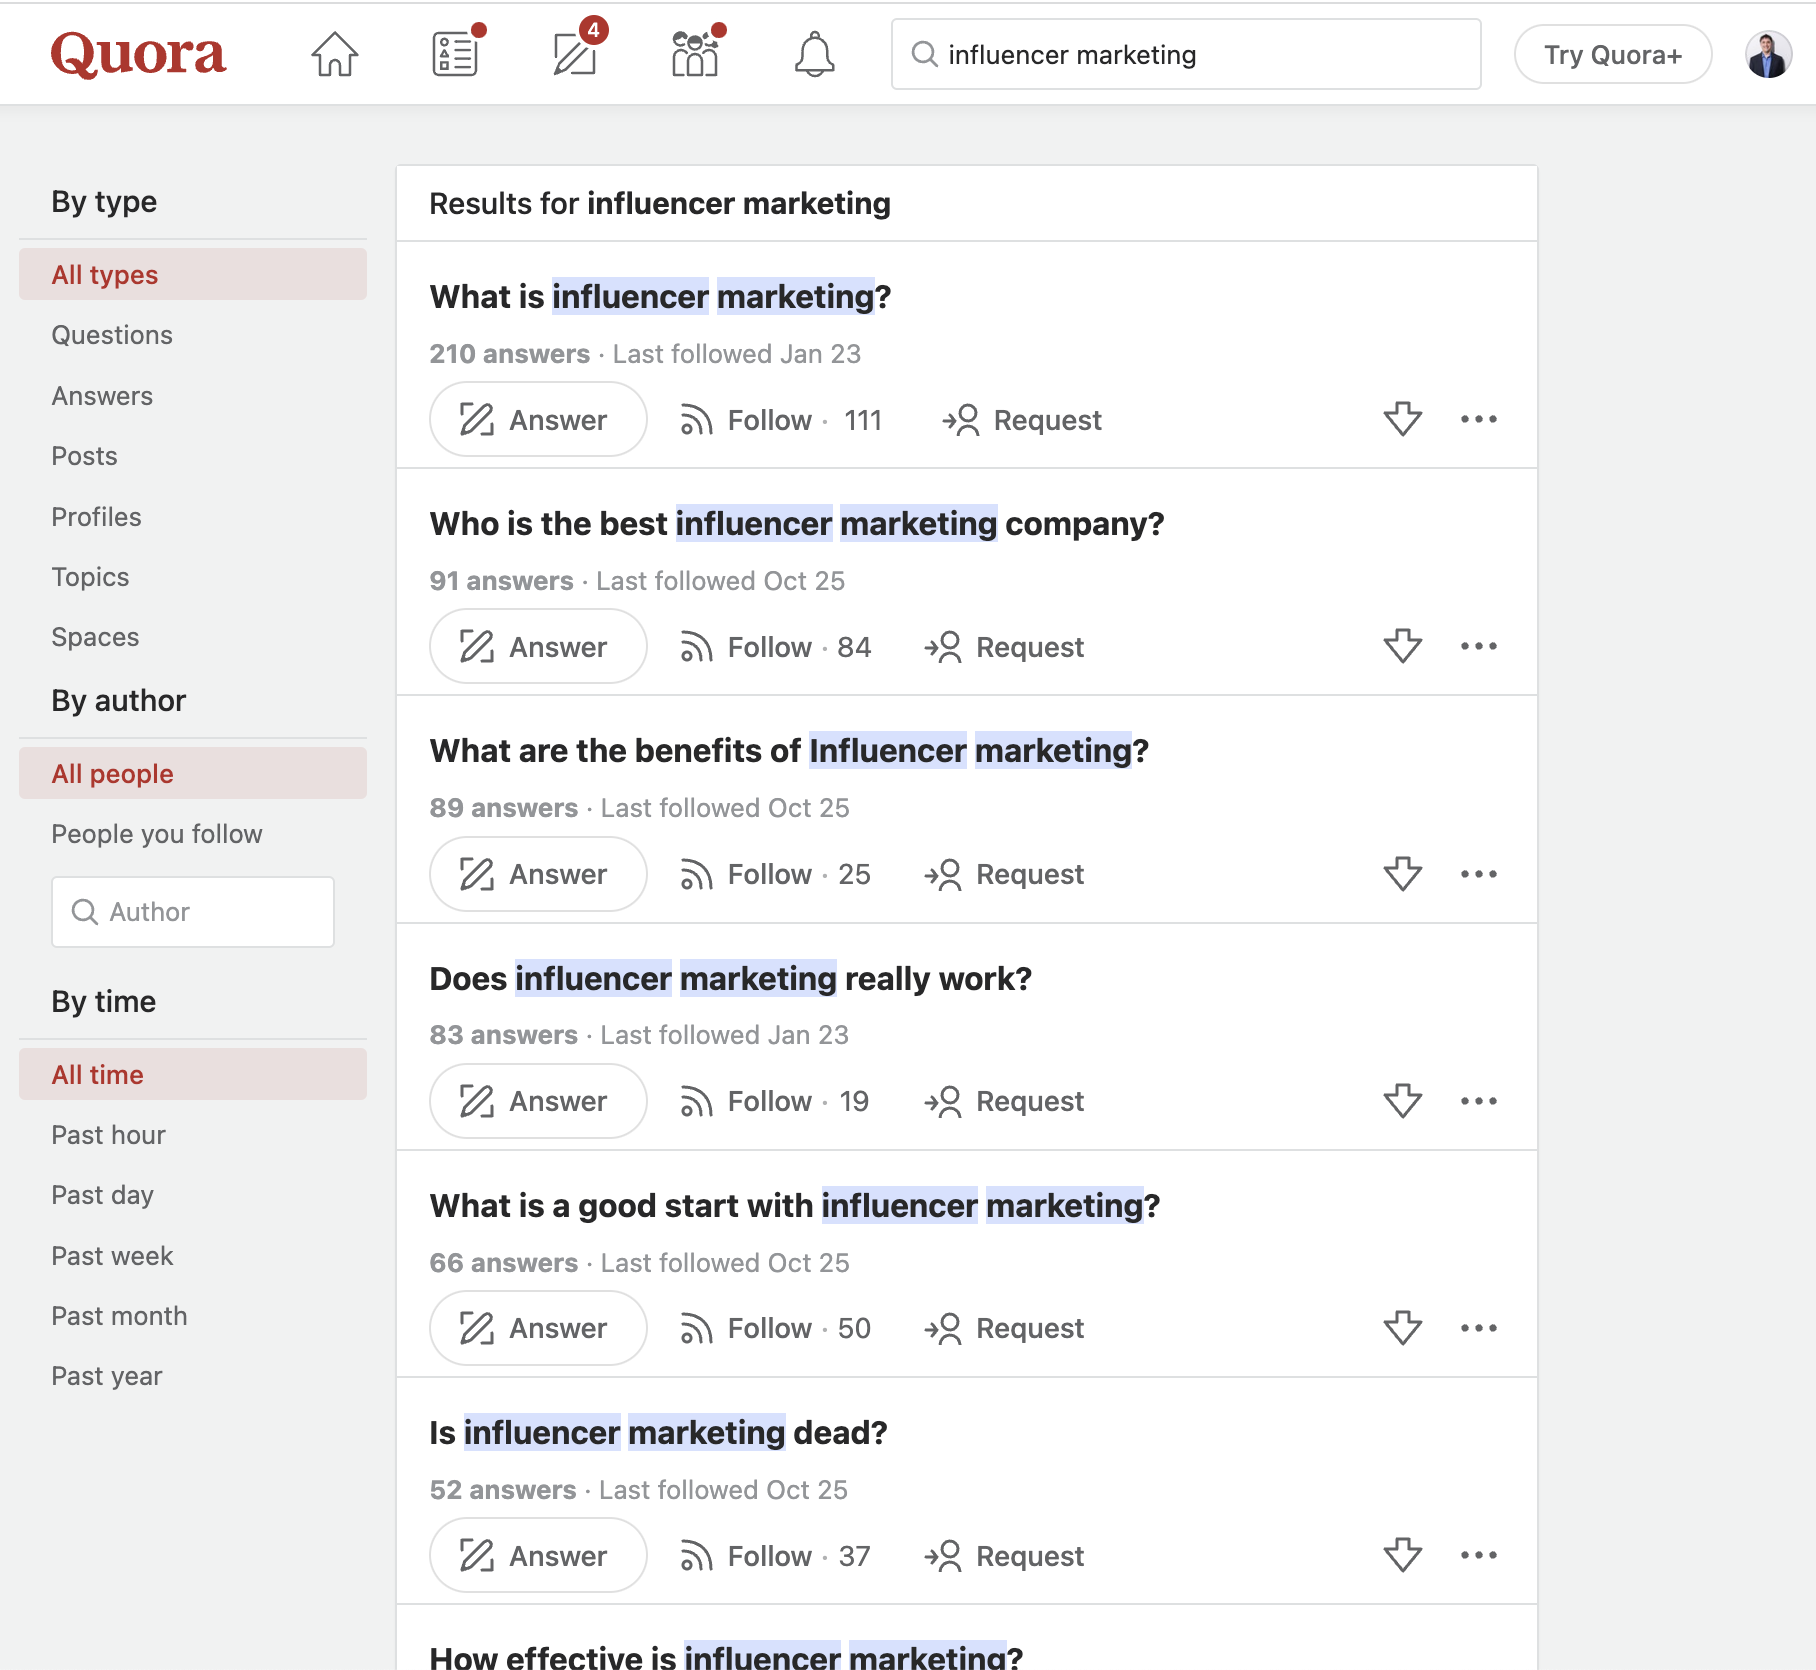Answer 'Who is the best influencer marketing company?'
1816x1670 pixels.
pyautogui.click(x=538, y=646)
